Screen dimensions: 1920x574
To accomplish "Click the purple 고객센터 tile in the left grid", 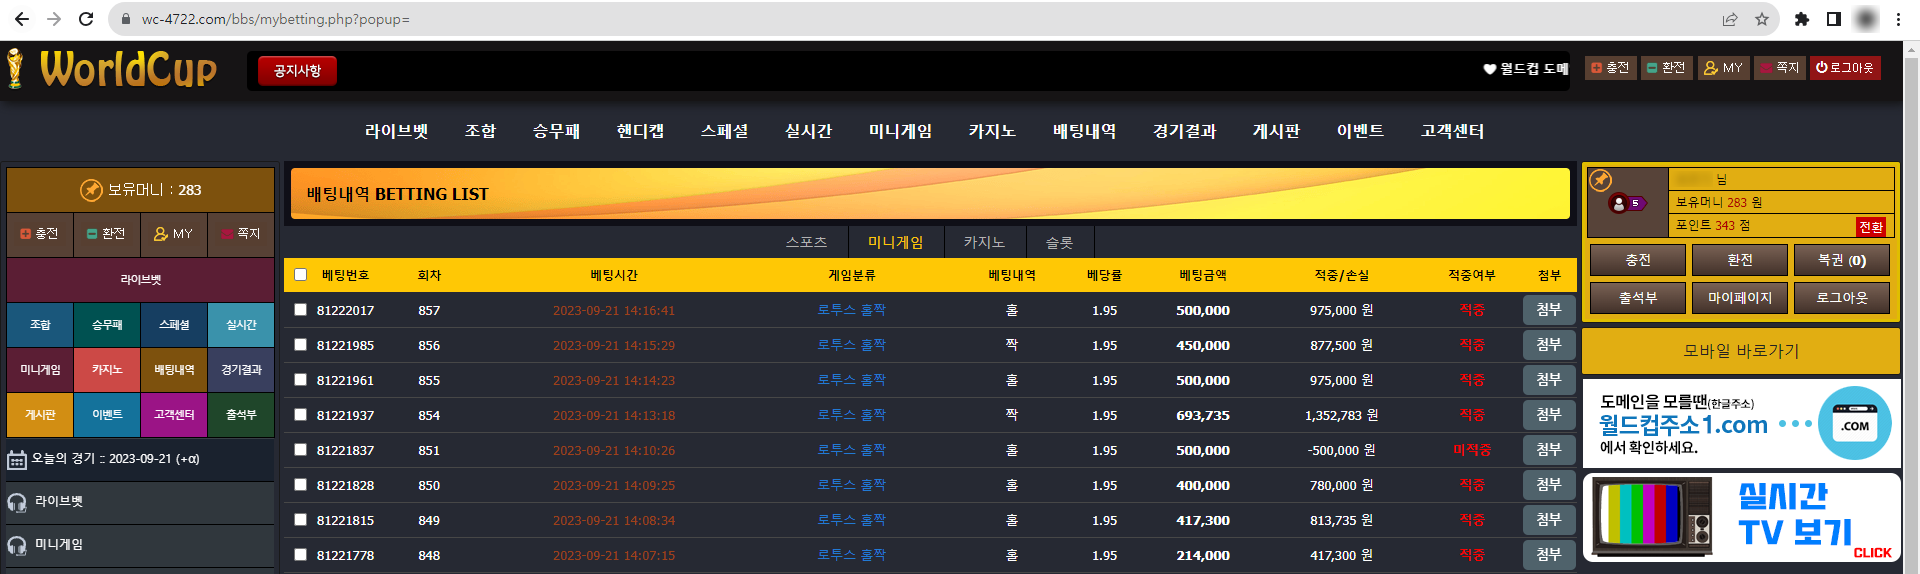I will 174,415.
